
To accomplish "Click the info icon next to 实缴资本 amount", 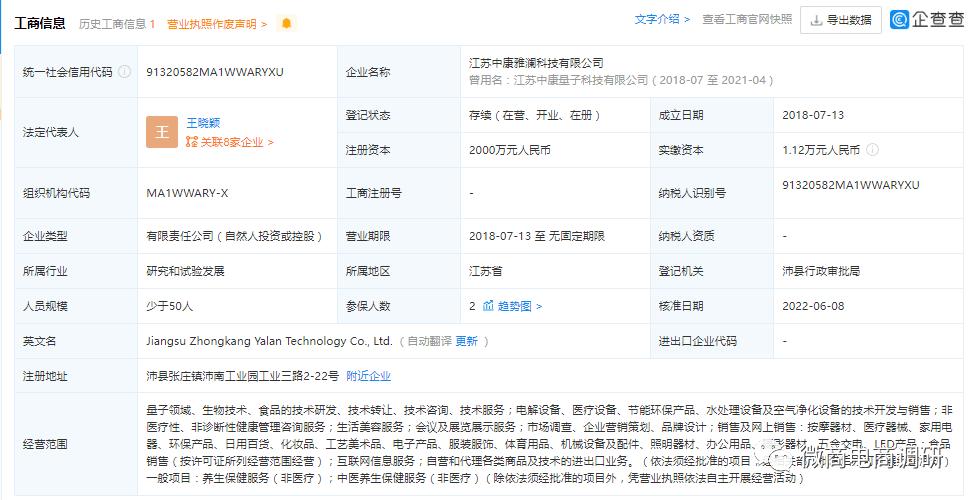I will [872, 150].
